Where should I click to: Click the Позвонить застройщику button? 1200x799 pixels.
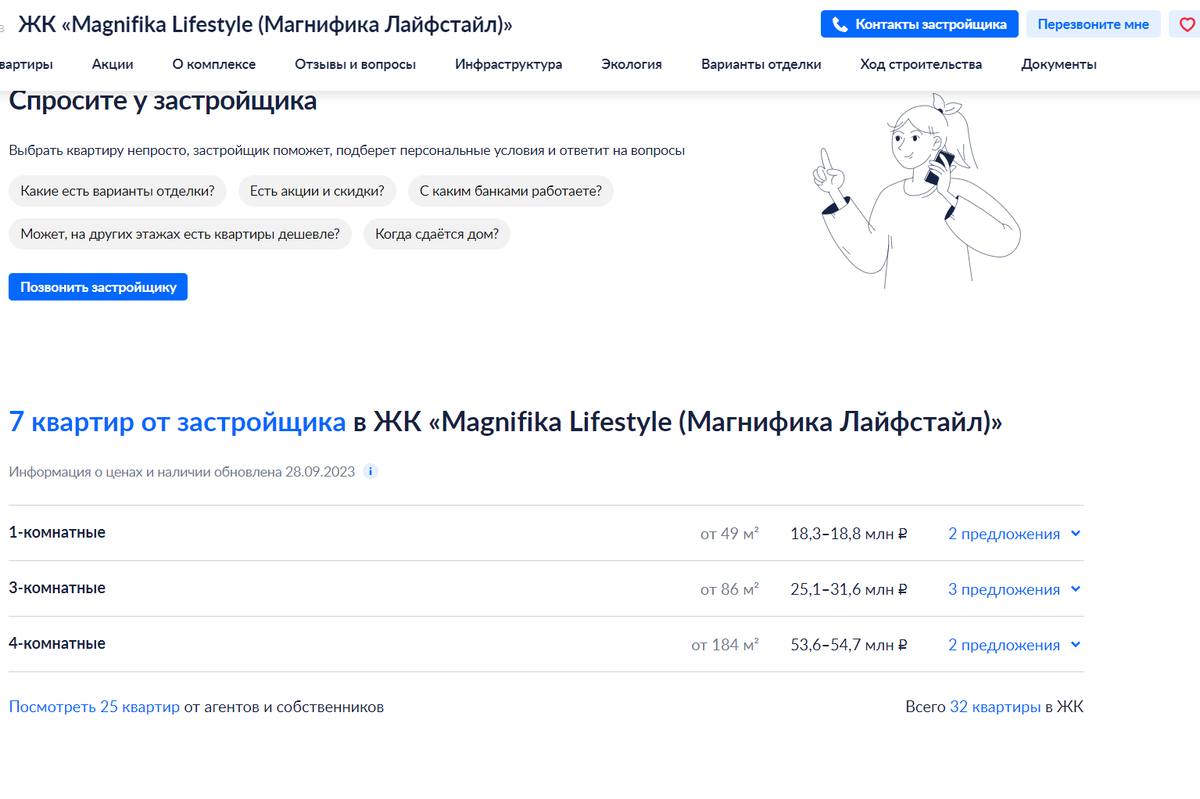(x=97, y=286)
